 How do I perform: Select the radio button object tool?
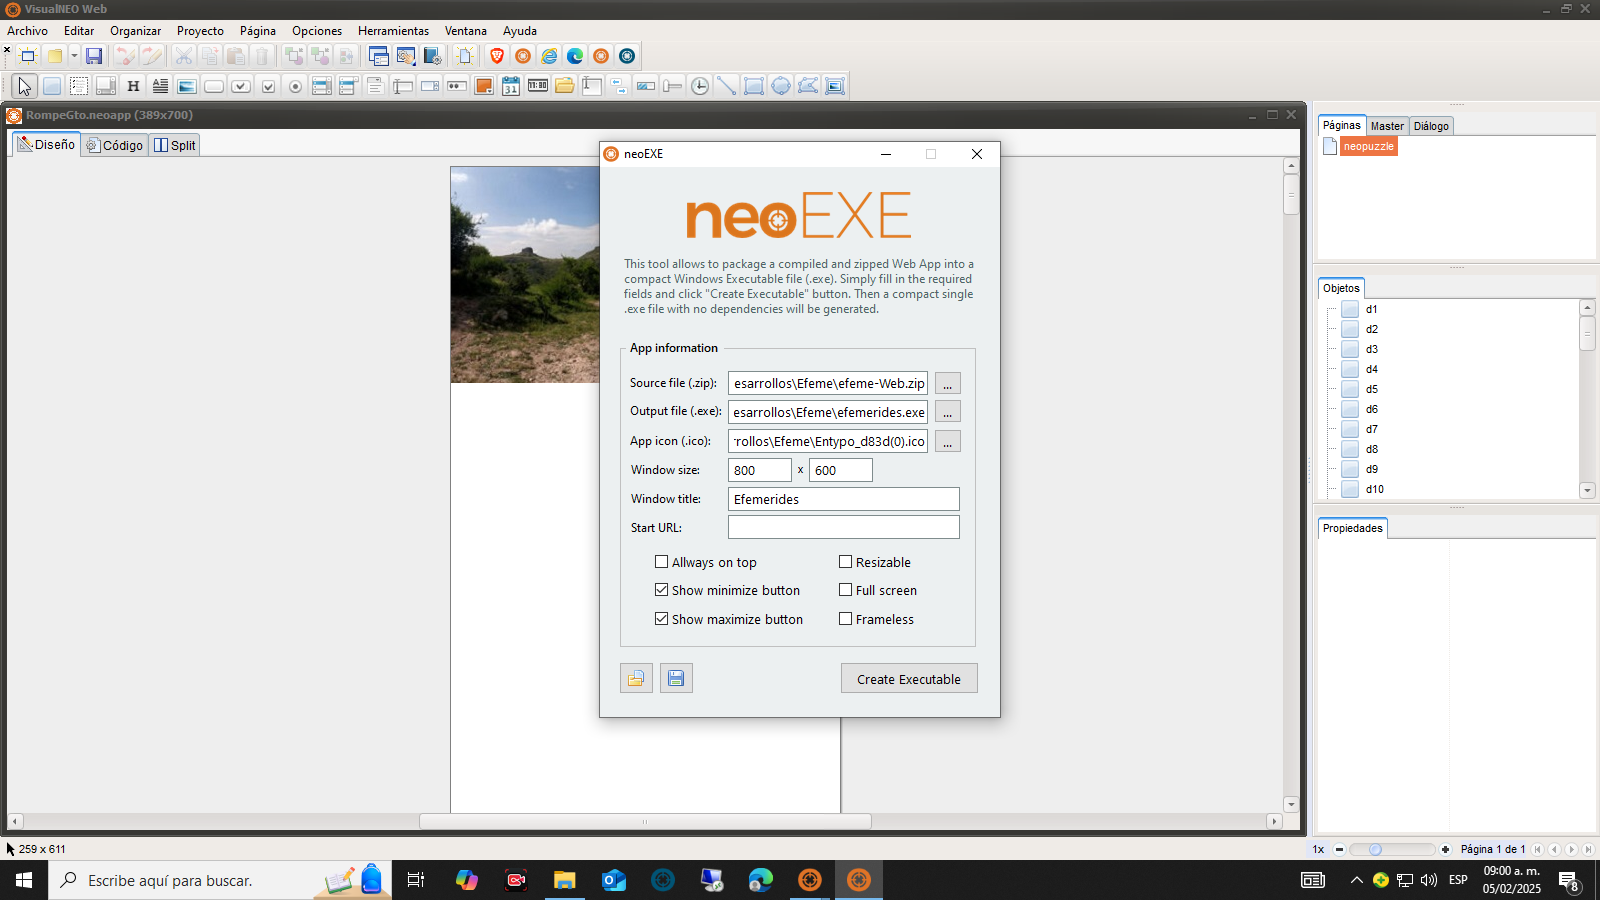pyautogui.click(x=295, y=86)
